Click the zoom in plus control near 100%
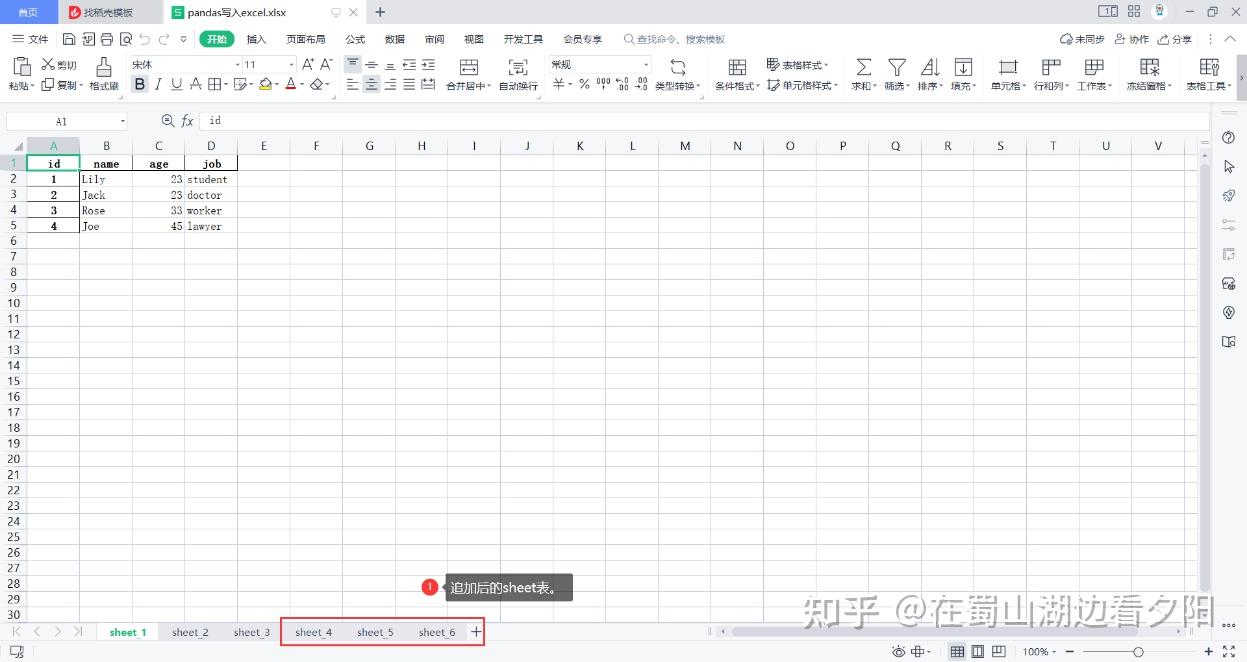This screenshot has height=662, width=1247. (1208, 651)
